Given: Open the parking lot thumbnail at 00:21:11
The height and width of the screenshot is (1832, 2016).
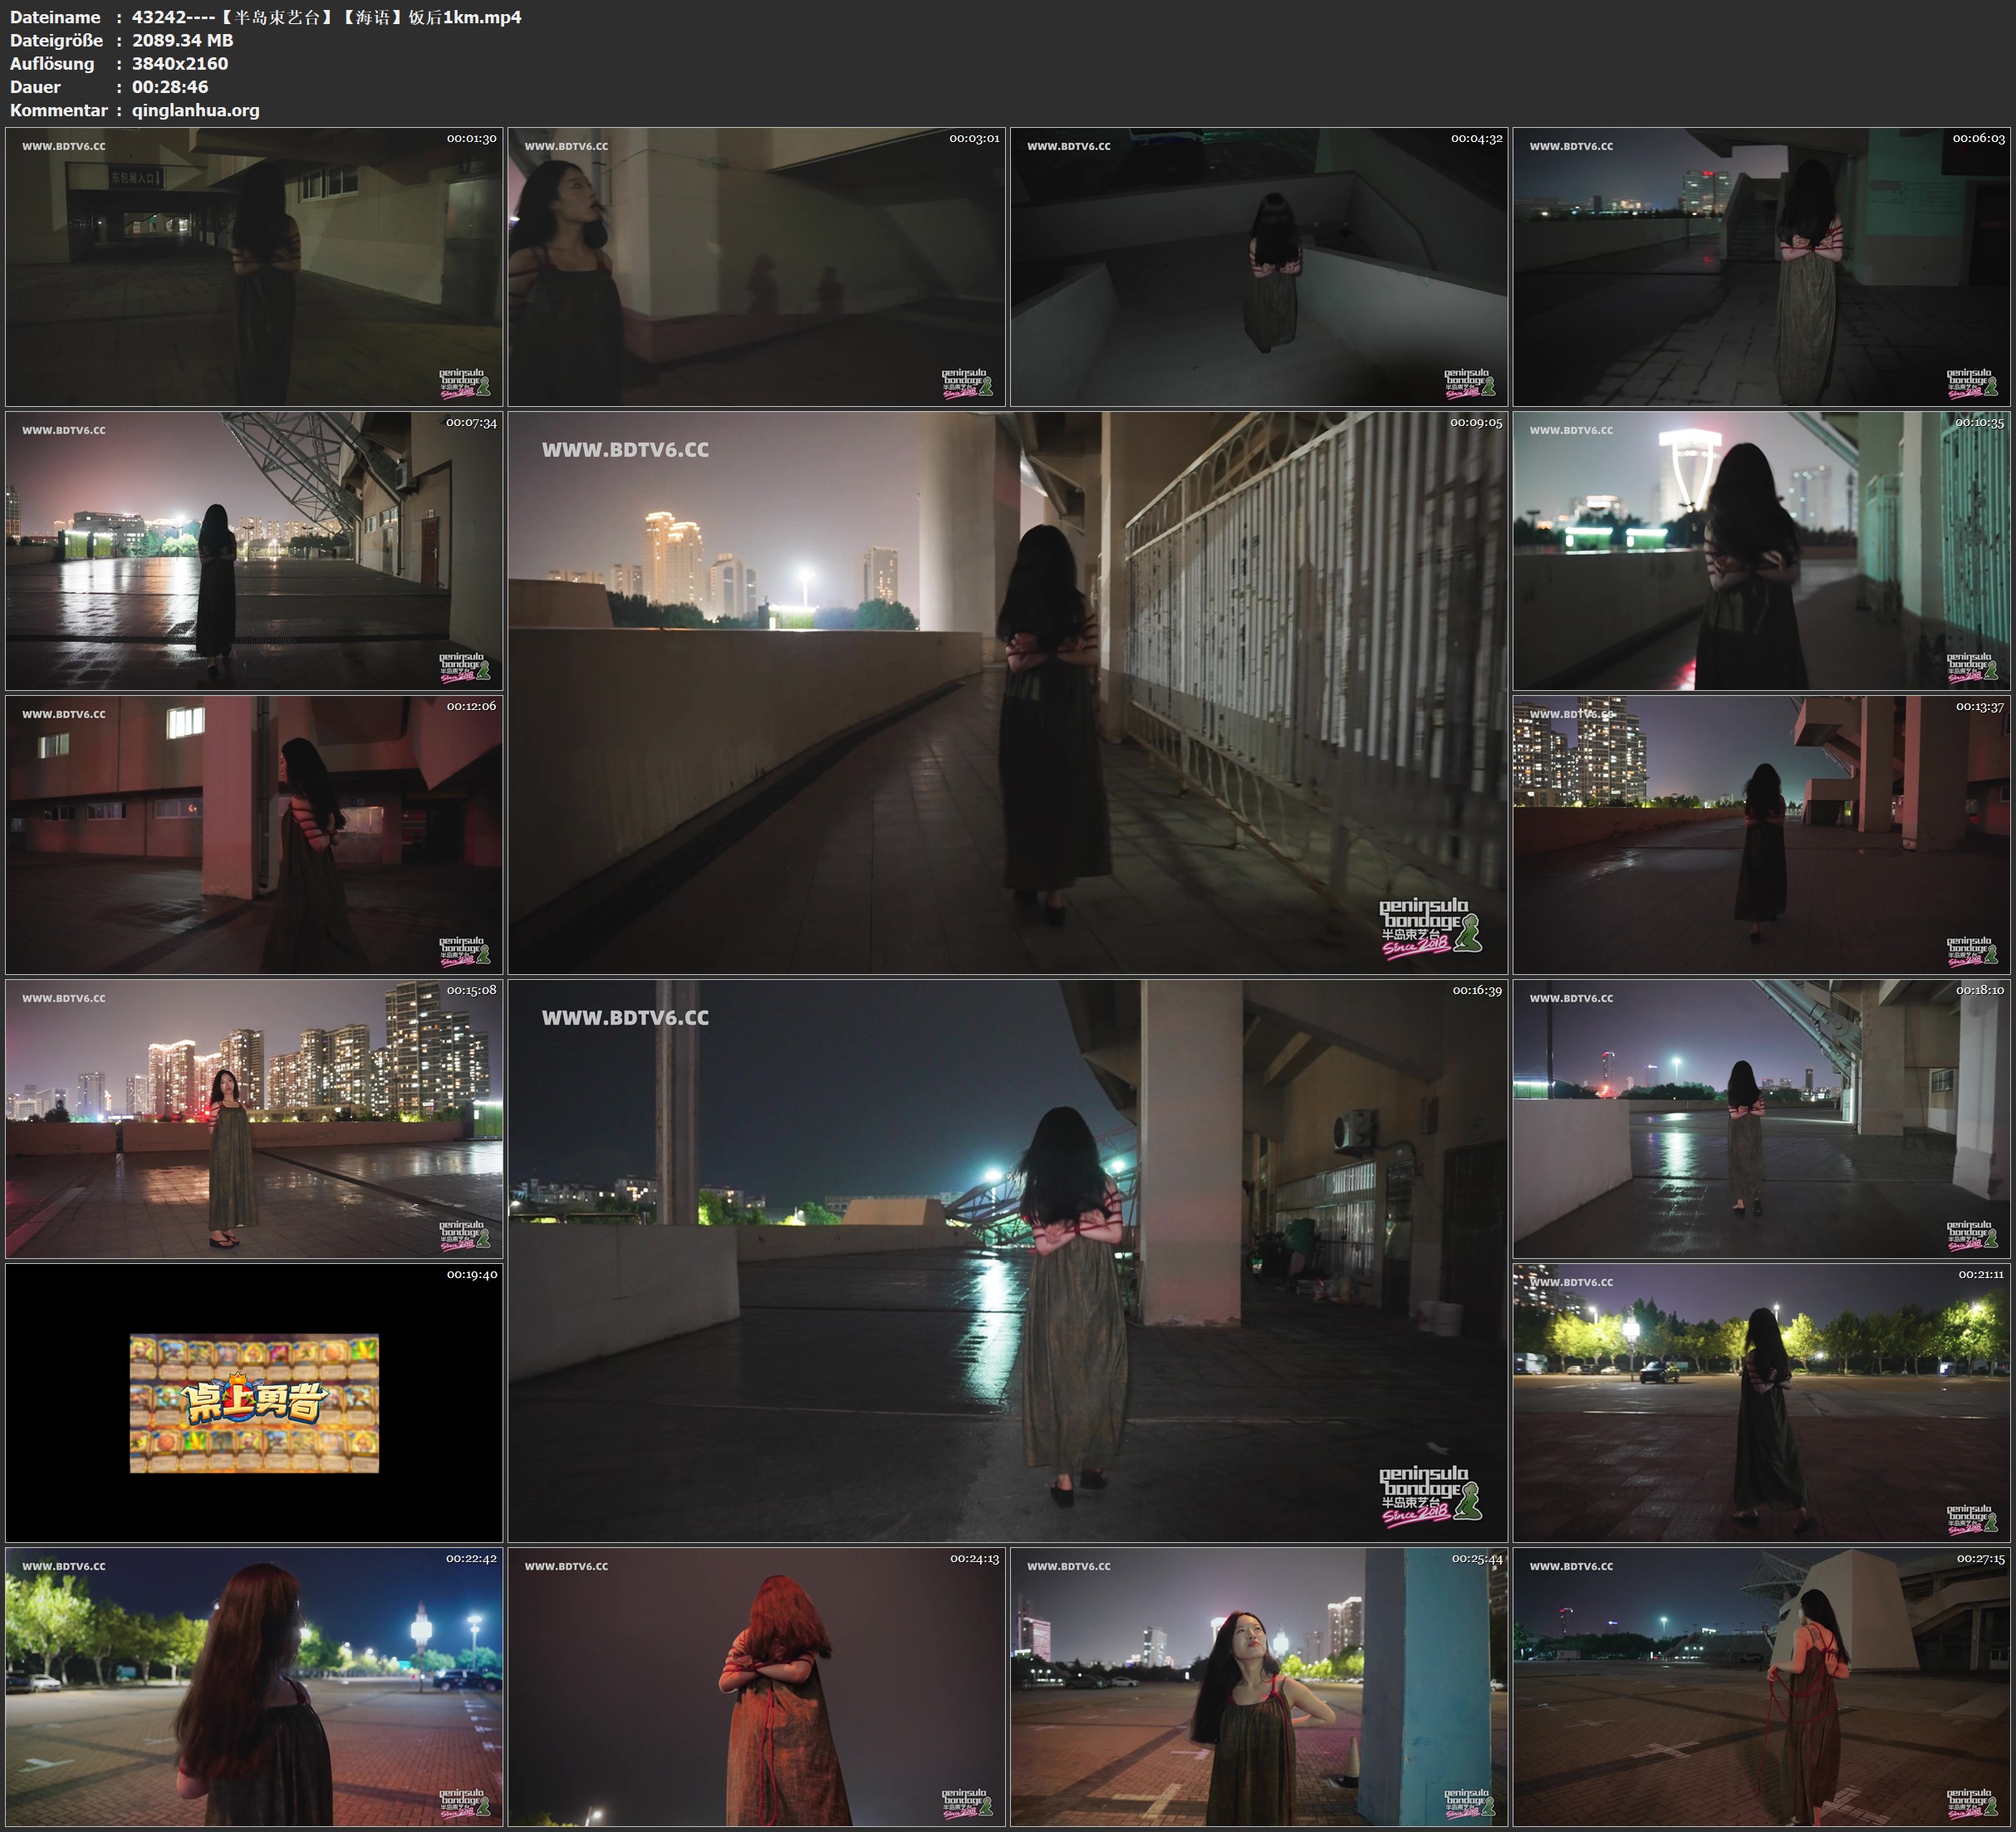Looking at the screenshot, I should [x=1761, y=1402].
